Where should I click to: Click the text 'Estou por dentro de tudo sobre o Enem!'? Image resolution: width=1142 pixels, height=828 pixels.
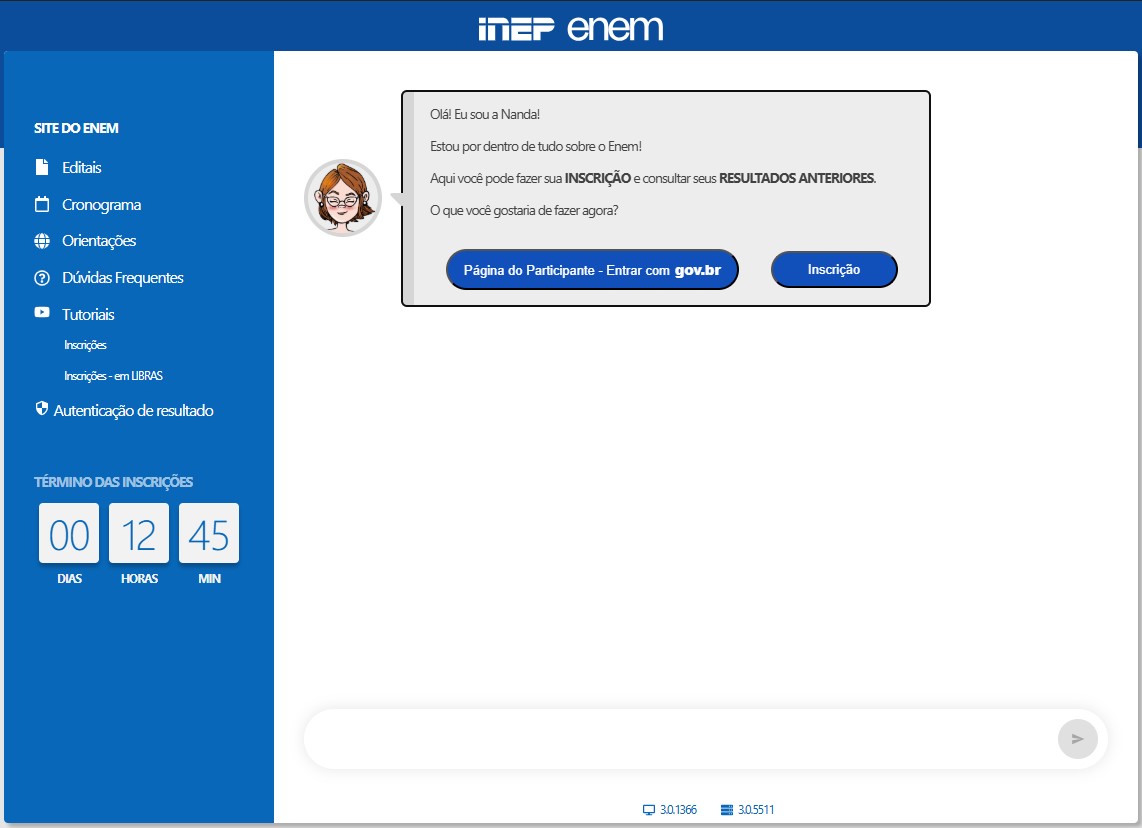pos(536,146)
